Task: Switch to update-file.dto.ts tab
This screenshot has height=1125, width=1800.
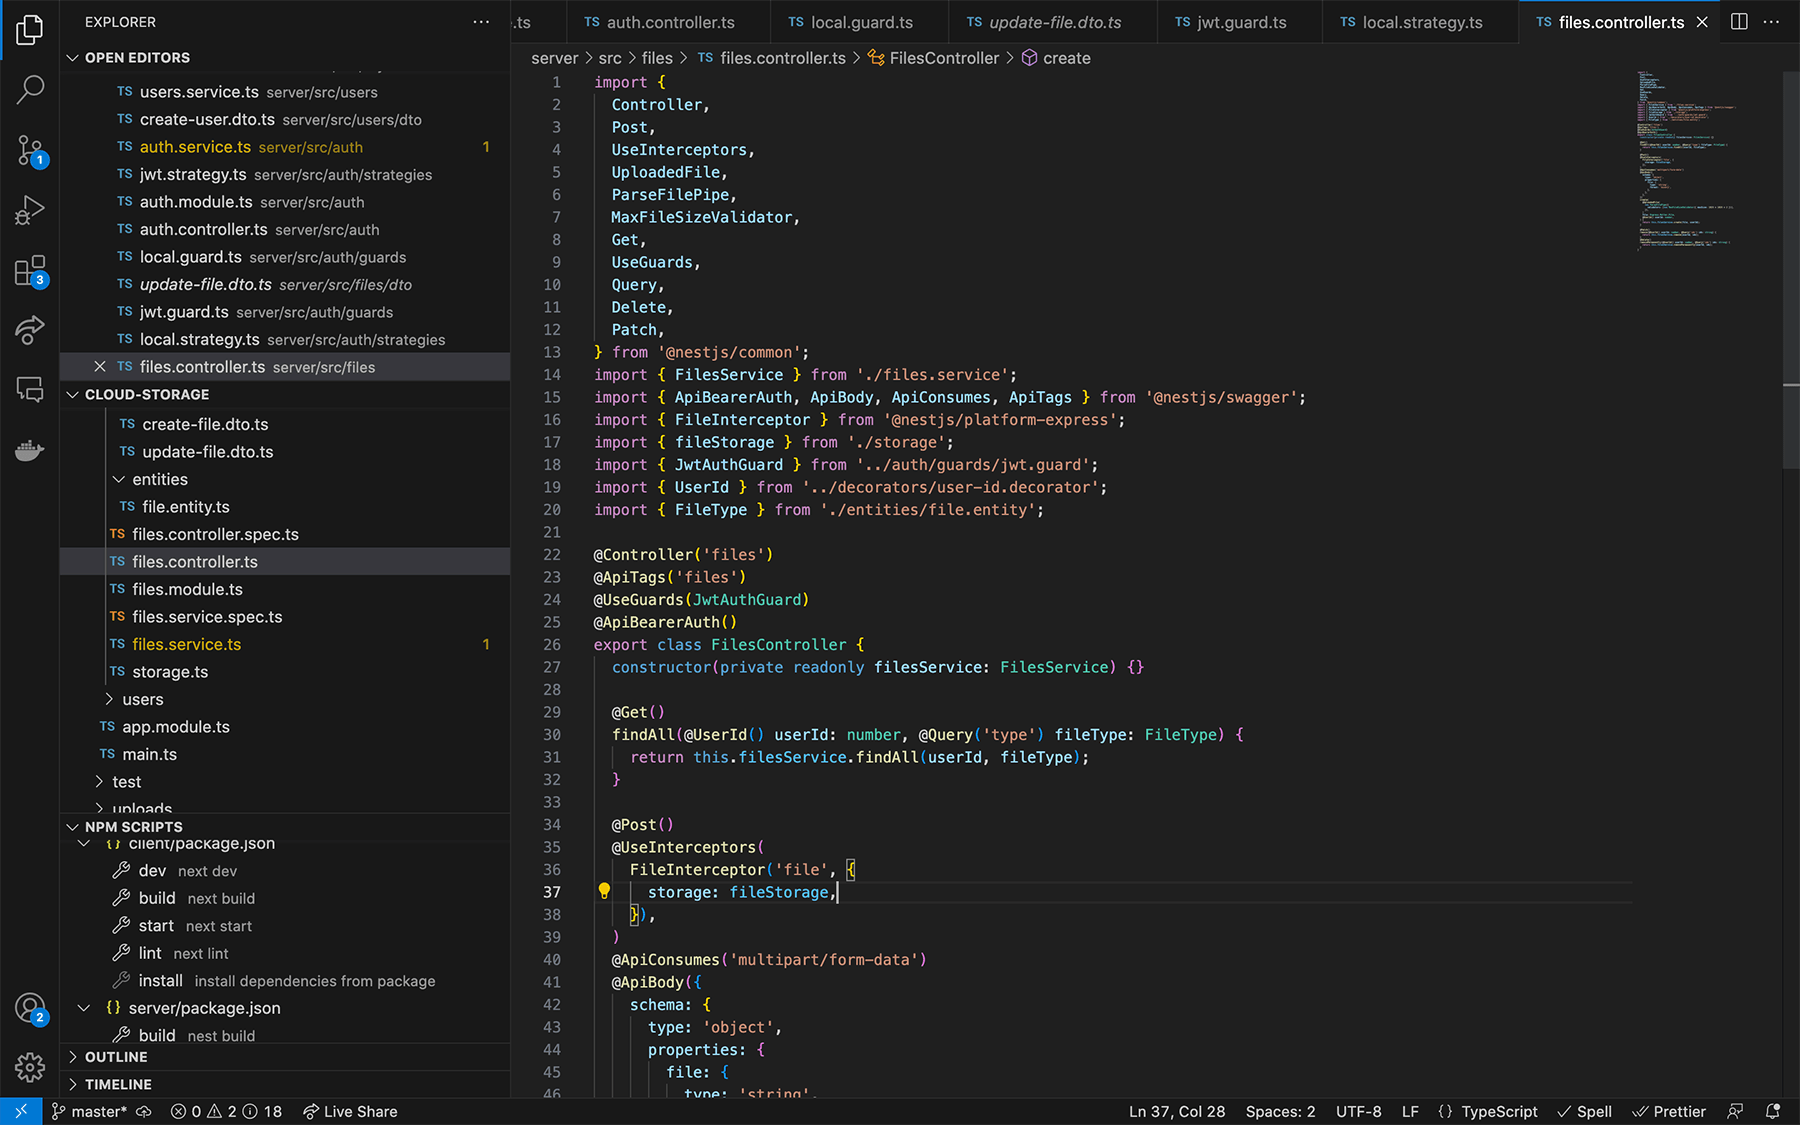Action: (1054, 22)
